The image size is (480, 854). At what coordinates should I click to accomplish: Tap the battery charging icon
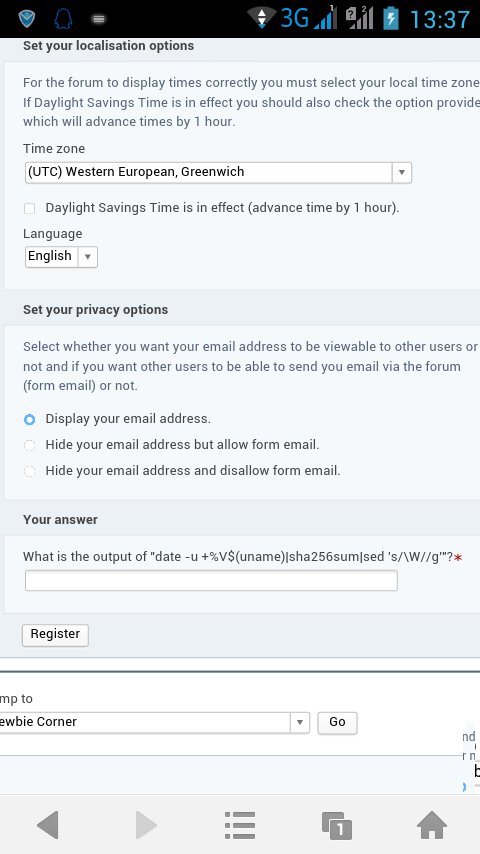click(391, 19)
